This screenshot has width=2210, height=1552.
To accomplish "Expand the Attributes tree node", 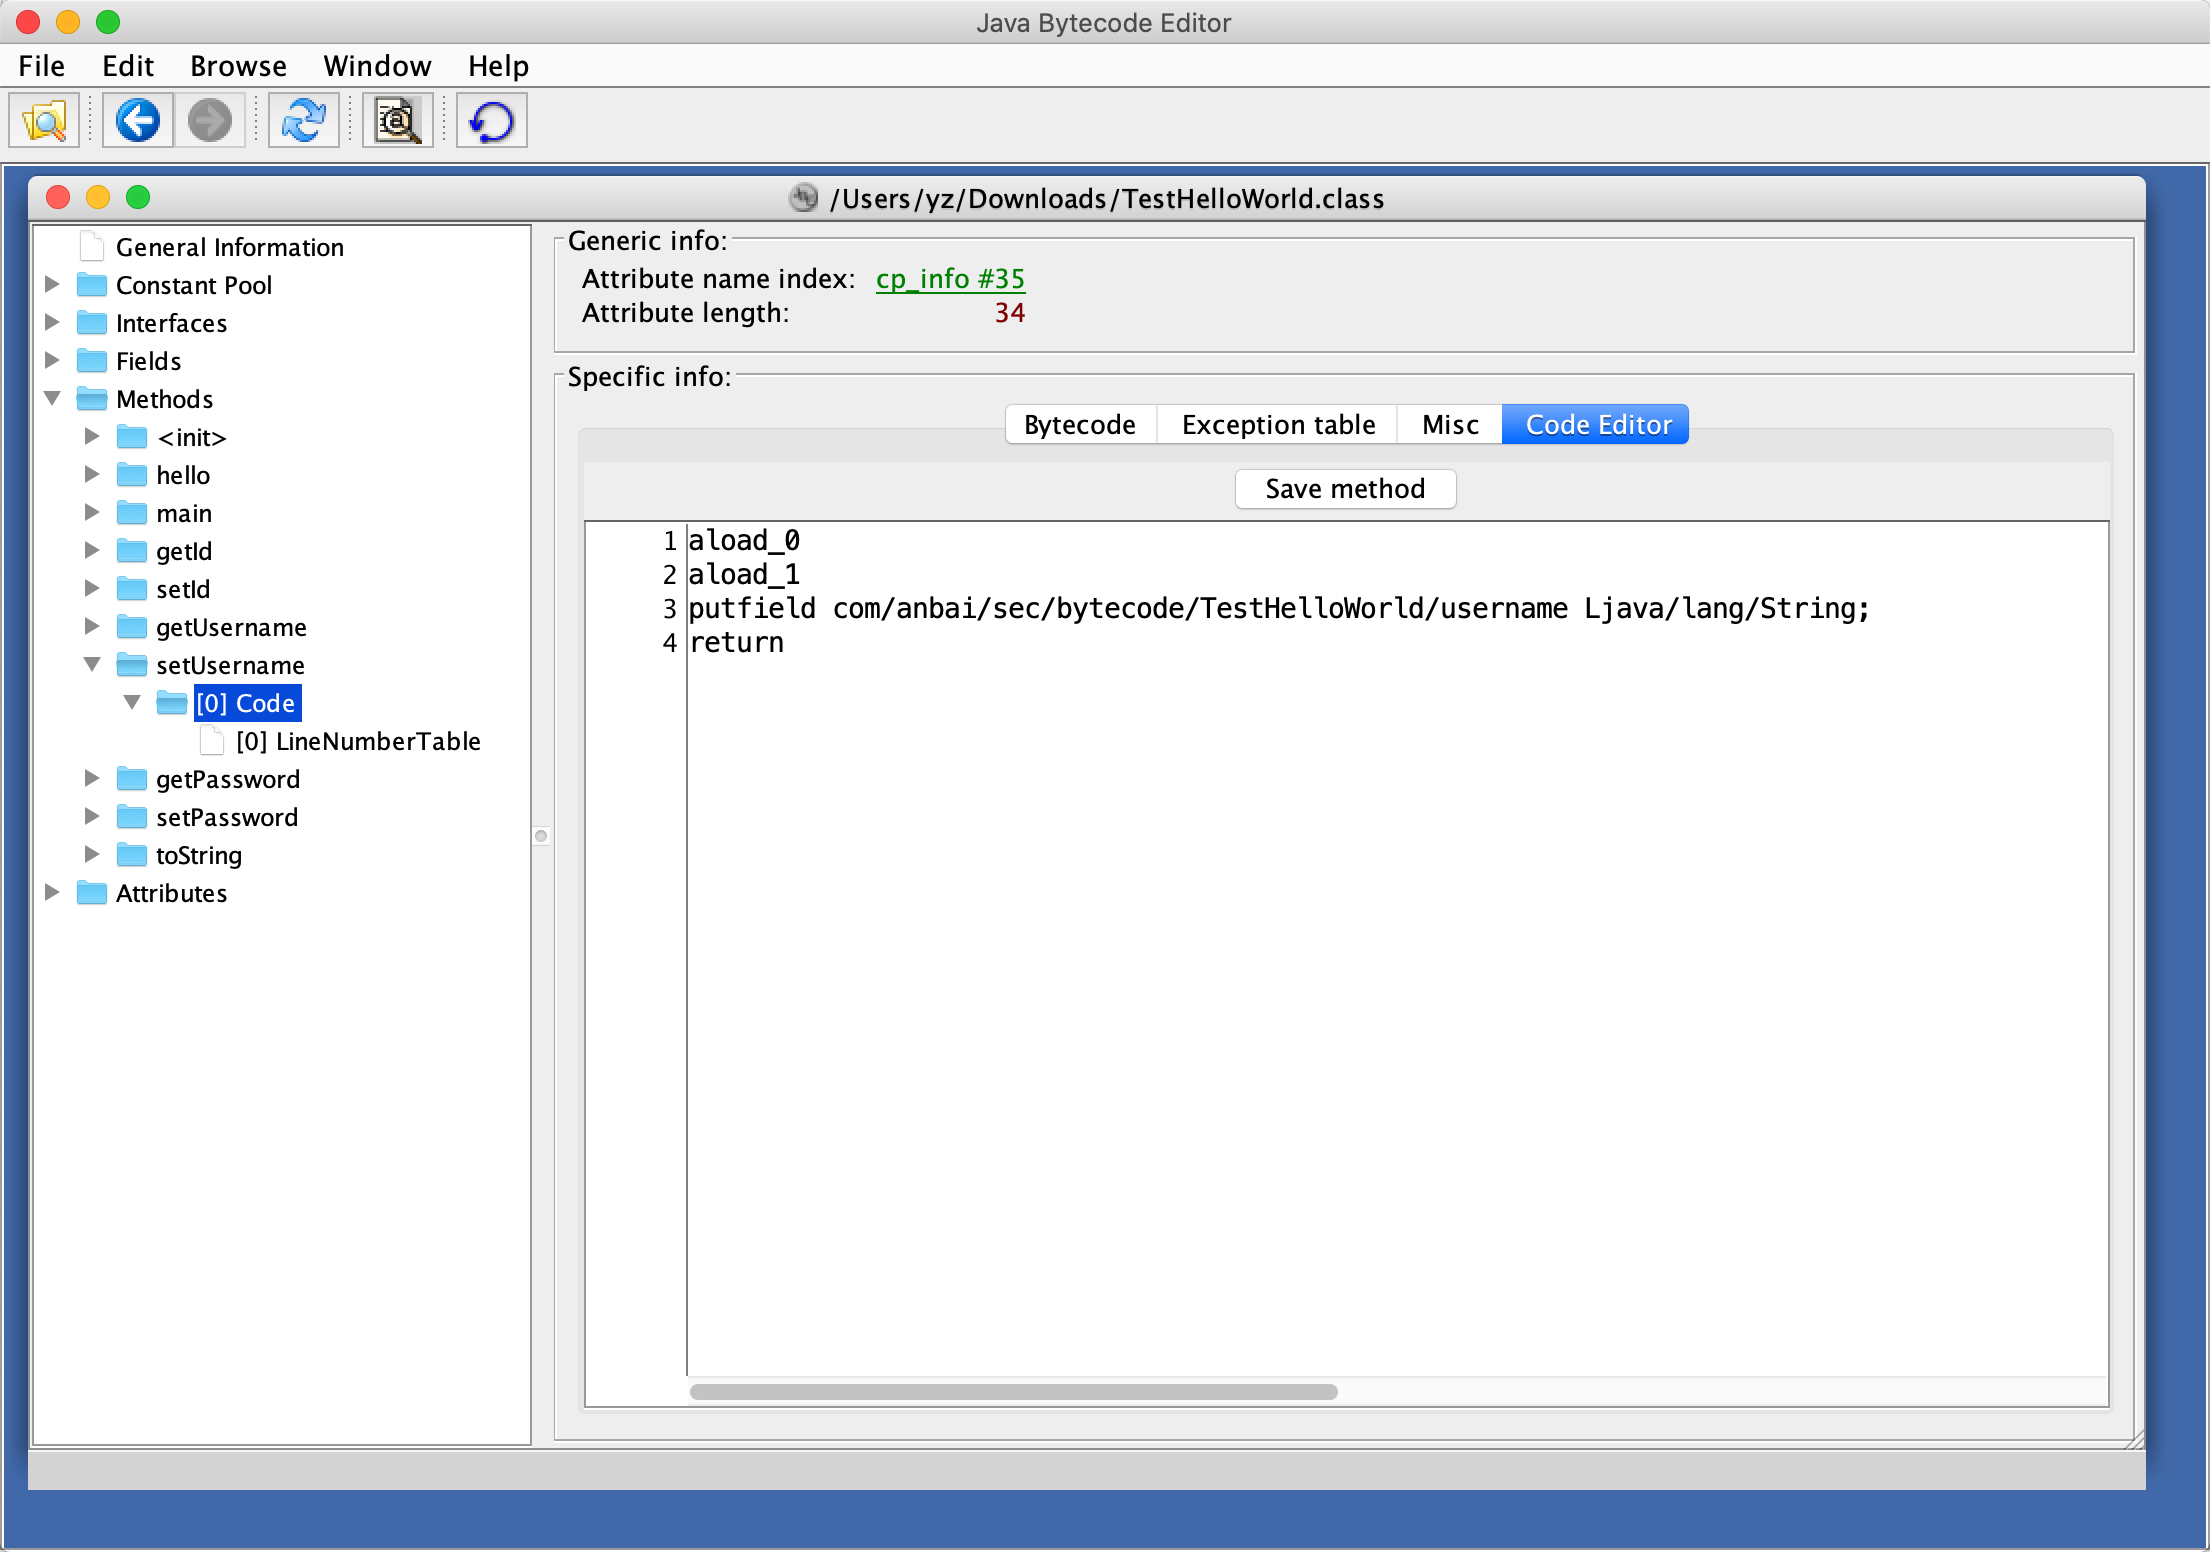I will (53, 893).
